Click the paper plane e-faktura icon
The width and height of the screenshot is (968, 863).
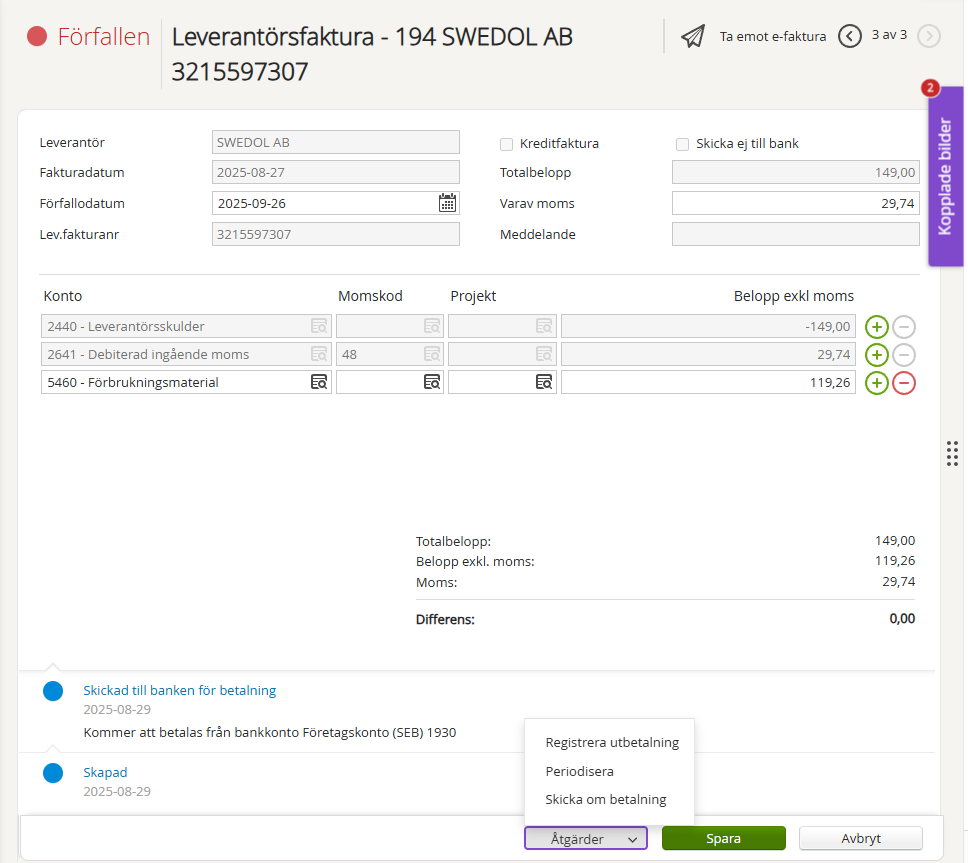coord(693,37)
